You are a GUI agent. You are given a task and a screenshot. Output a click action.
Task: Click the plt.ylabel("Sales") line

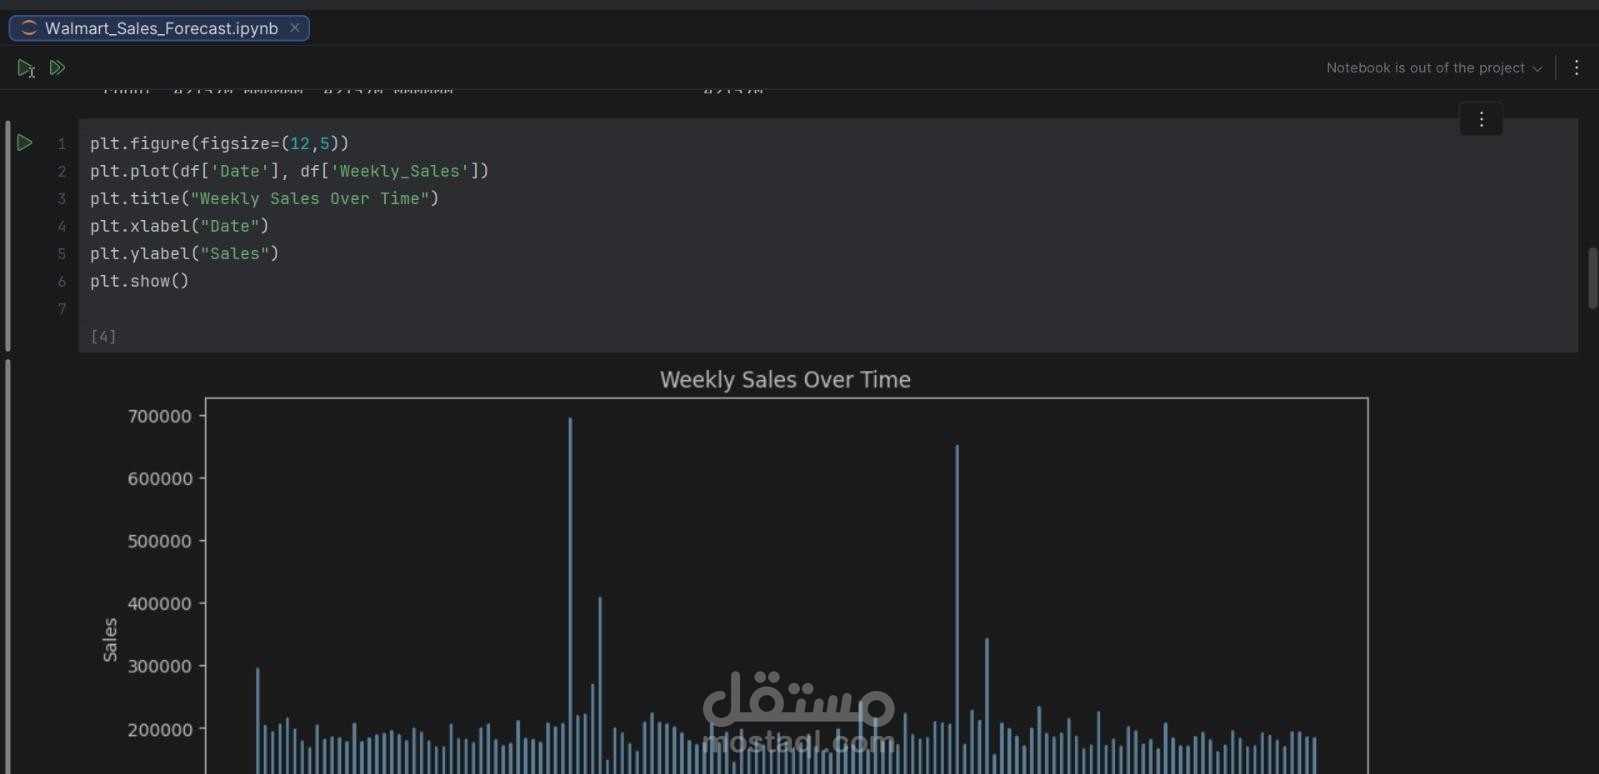click(x=185, y=254)
